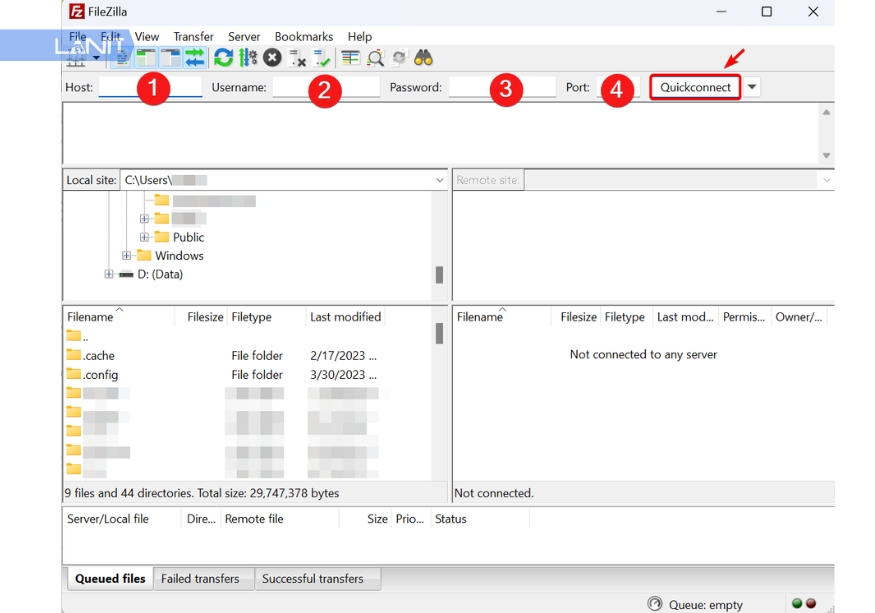Click the colored-rows list toolbar icon

tap(350, 58)
